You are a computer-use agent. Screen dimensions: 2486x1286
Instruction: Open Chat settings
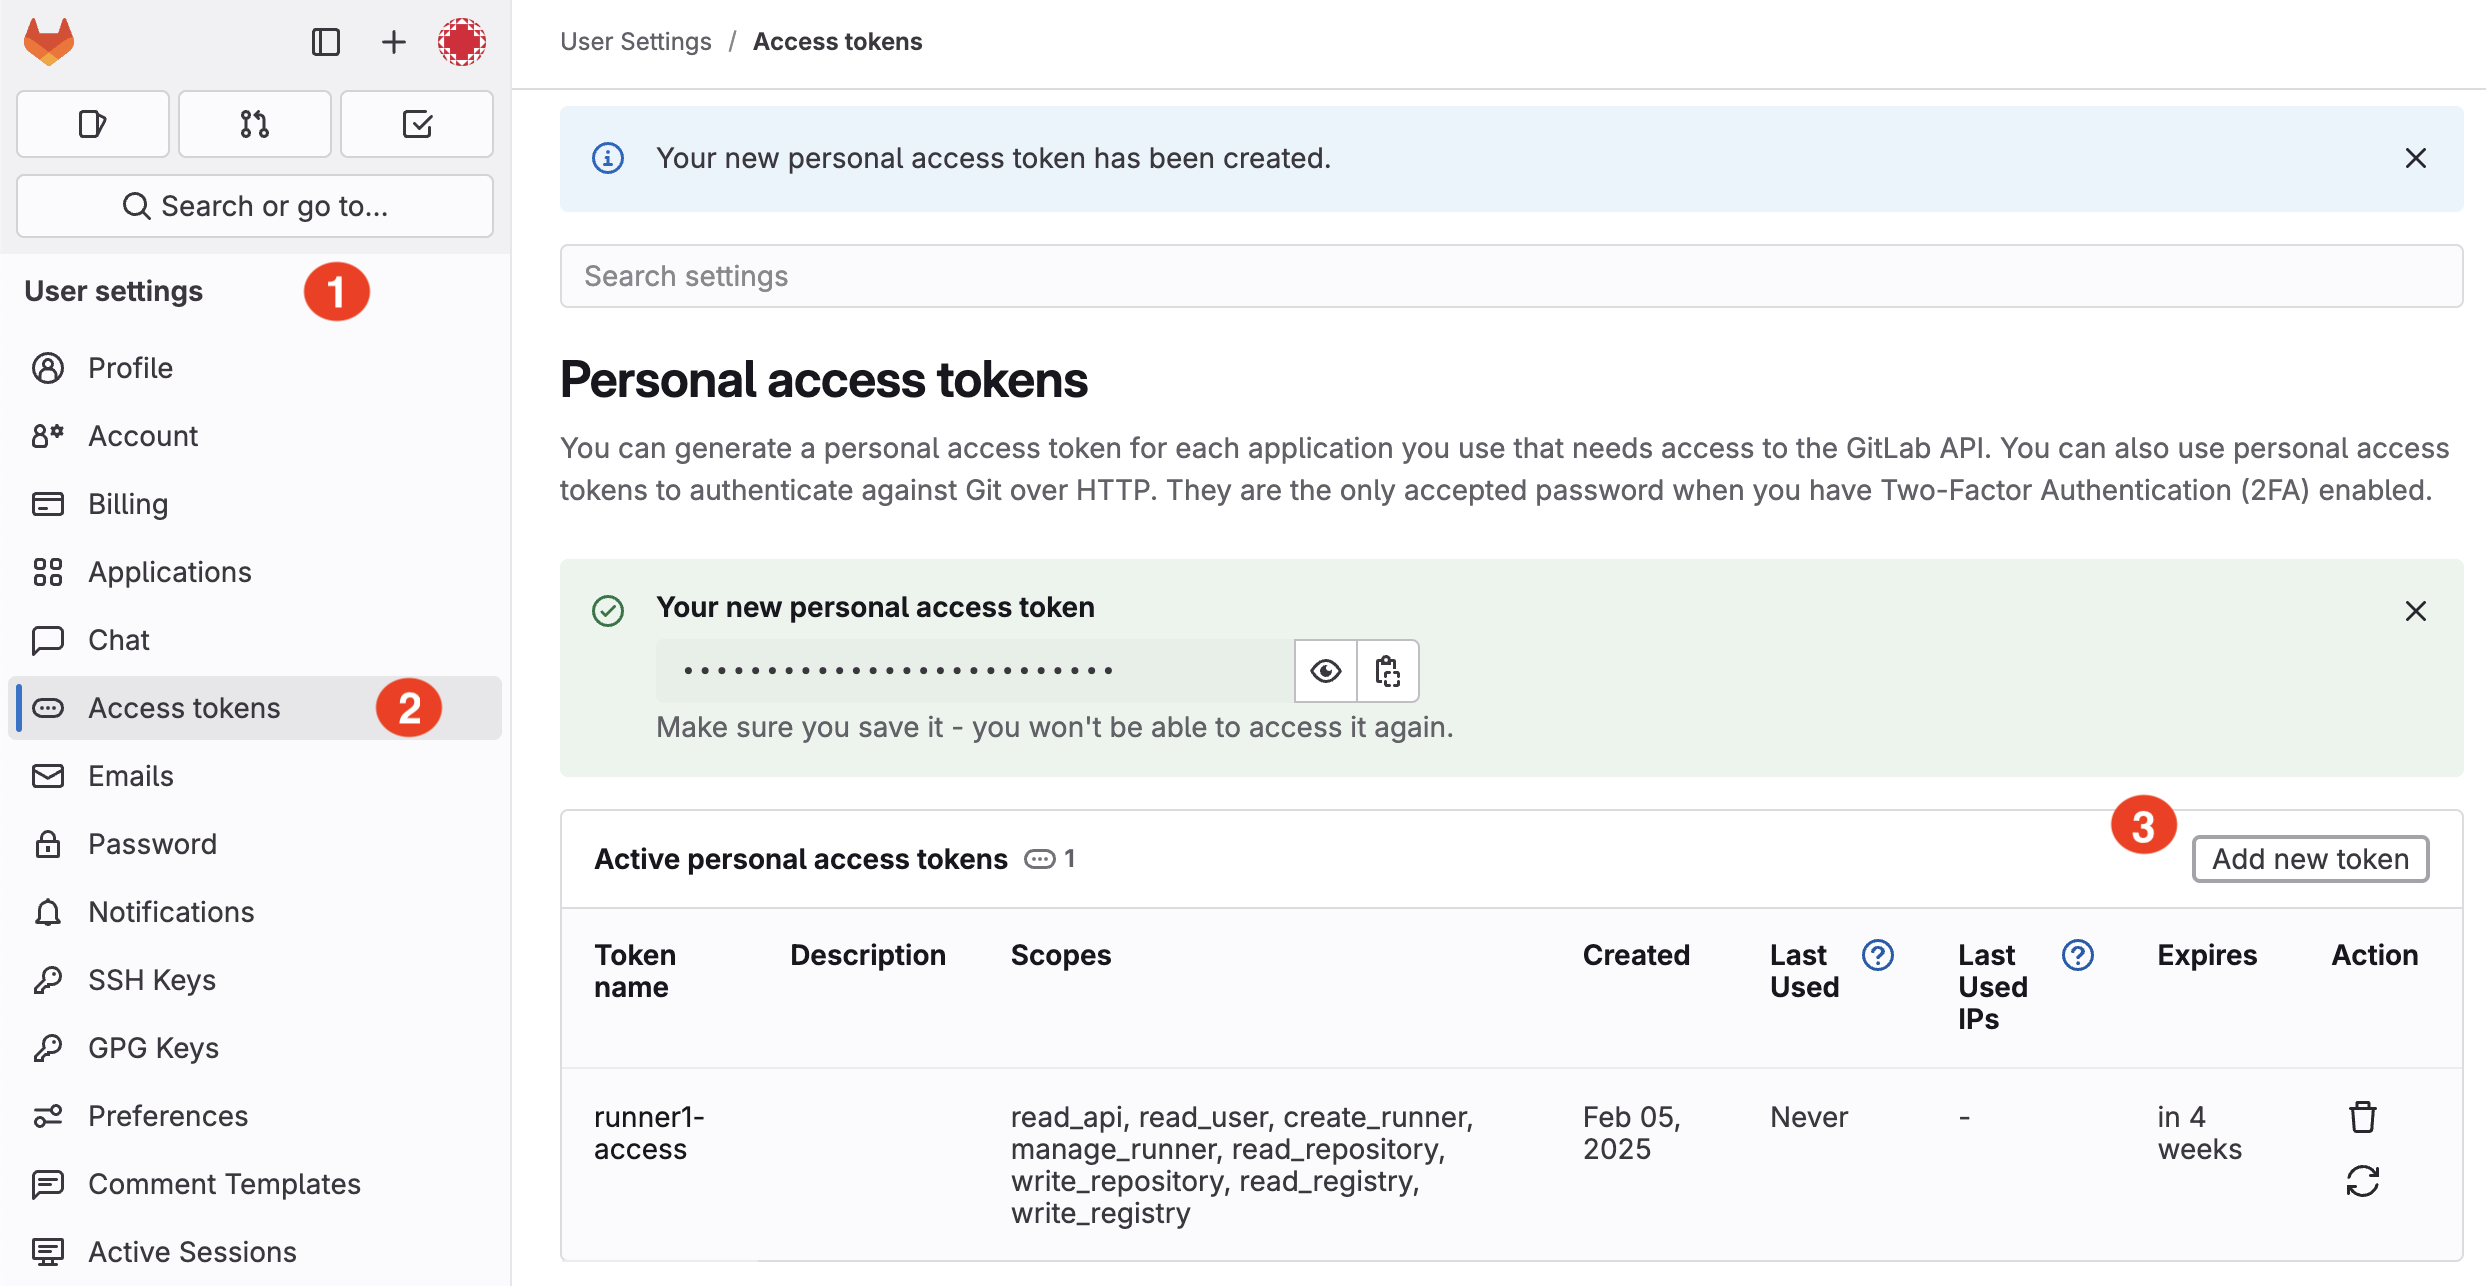click(255, 640)
